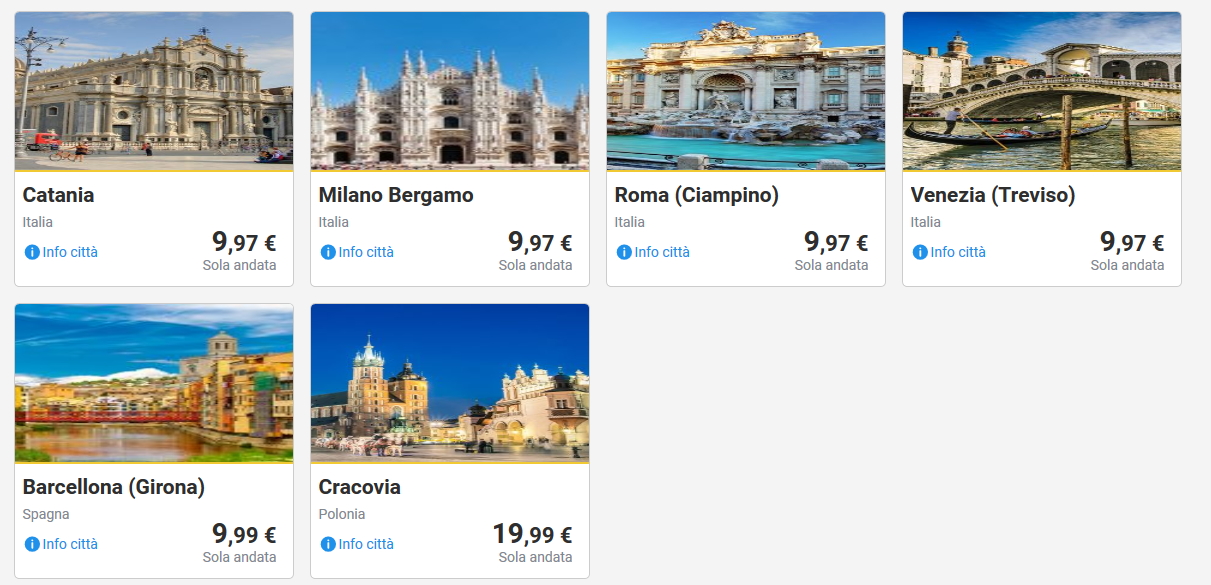Click the info icon for Barcellona (Girona)
Viewport: 1211px width, 585px height.
[x=32, y=544]
